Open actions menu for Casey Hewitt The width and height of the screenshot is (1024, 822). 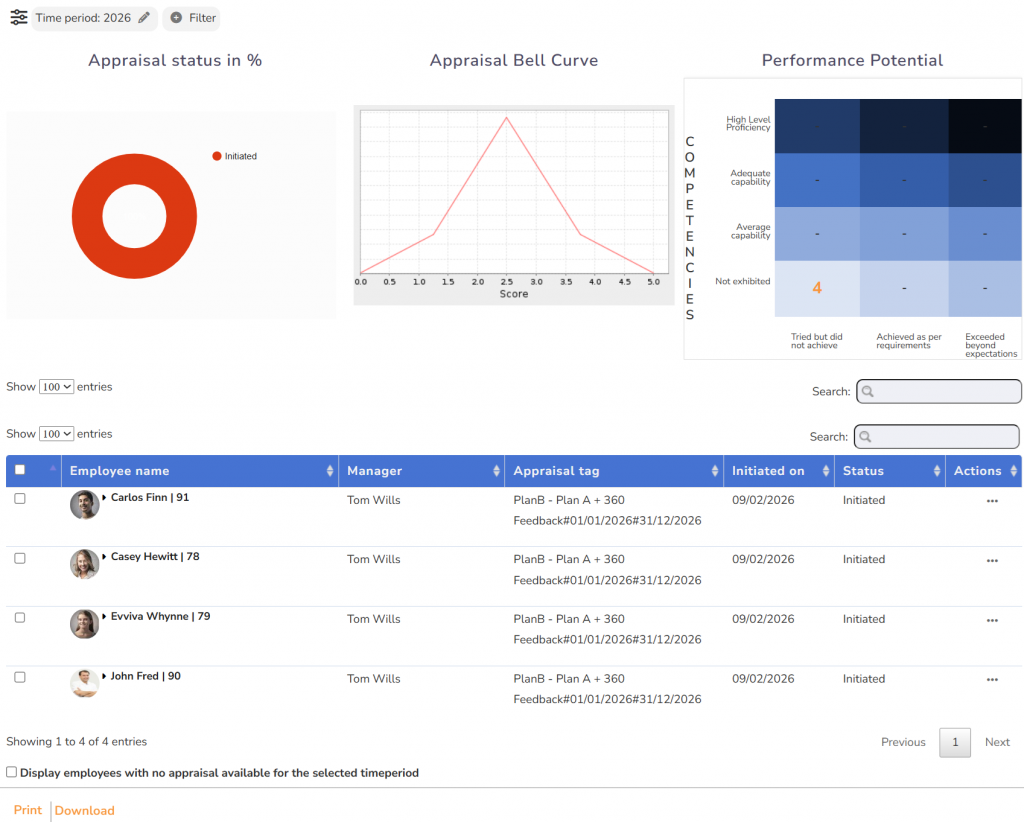(991, 561)
